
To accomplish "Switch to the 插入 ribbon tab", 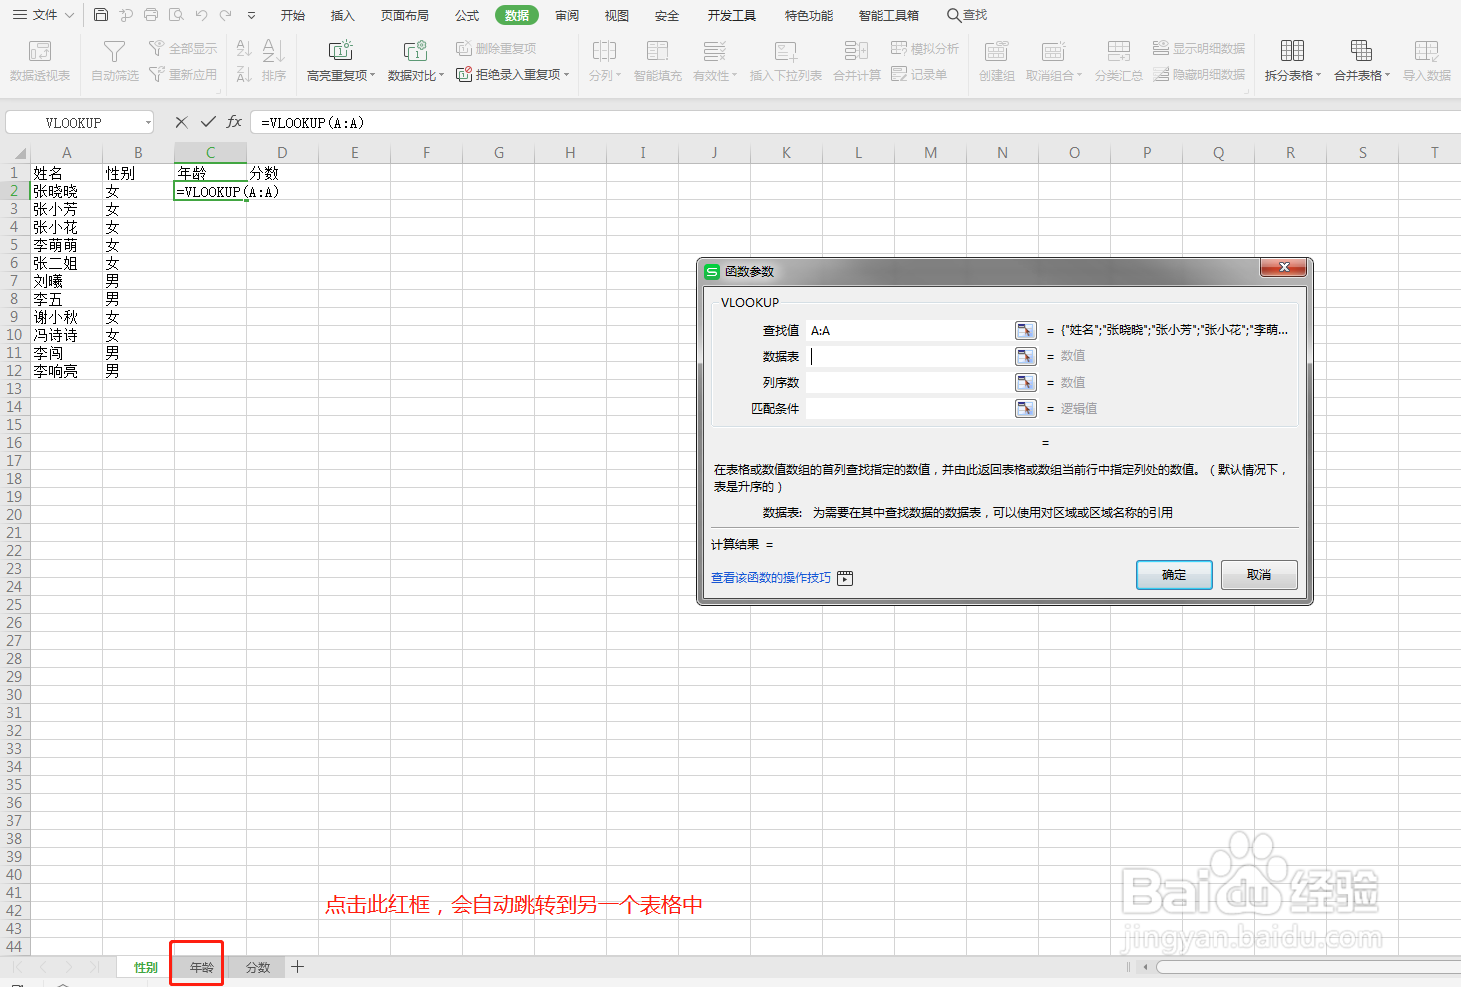I will pos(343,15).
